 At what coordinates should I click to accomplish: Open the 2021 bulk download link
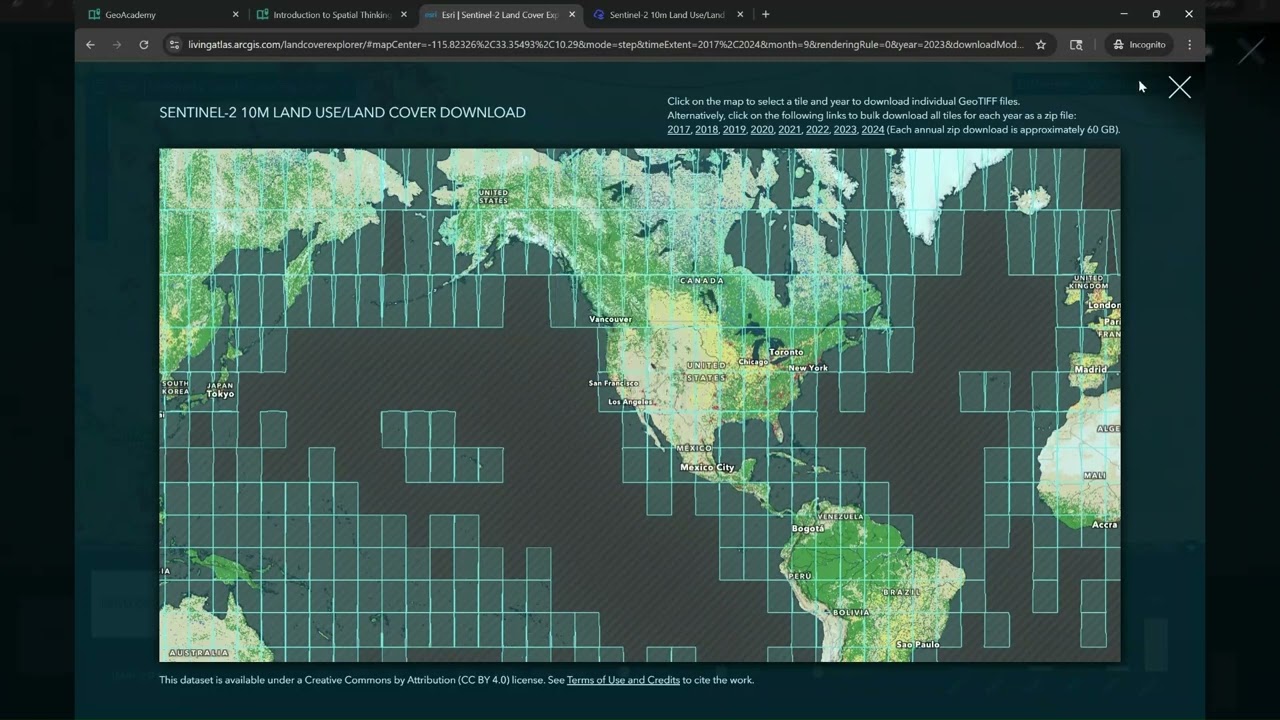[x=790, y=130]
